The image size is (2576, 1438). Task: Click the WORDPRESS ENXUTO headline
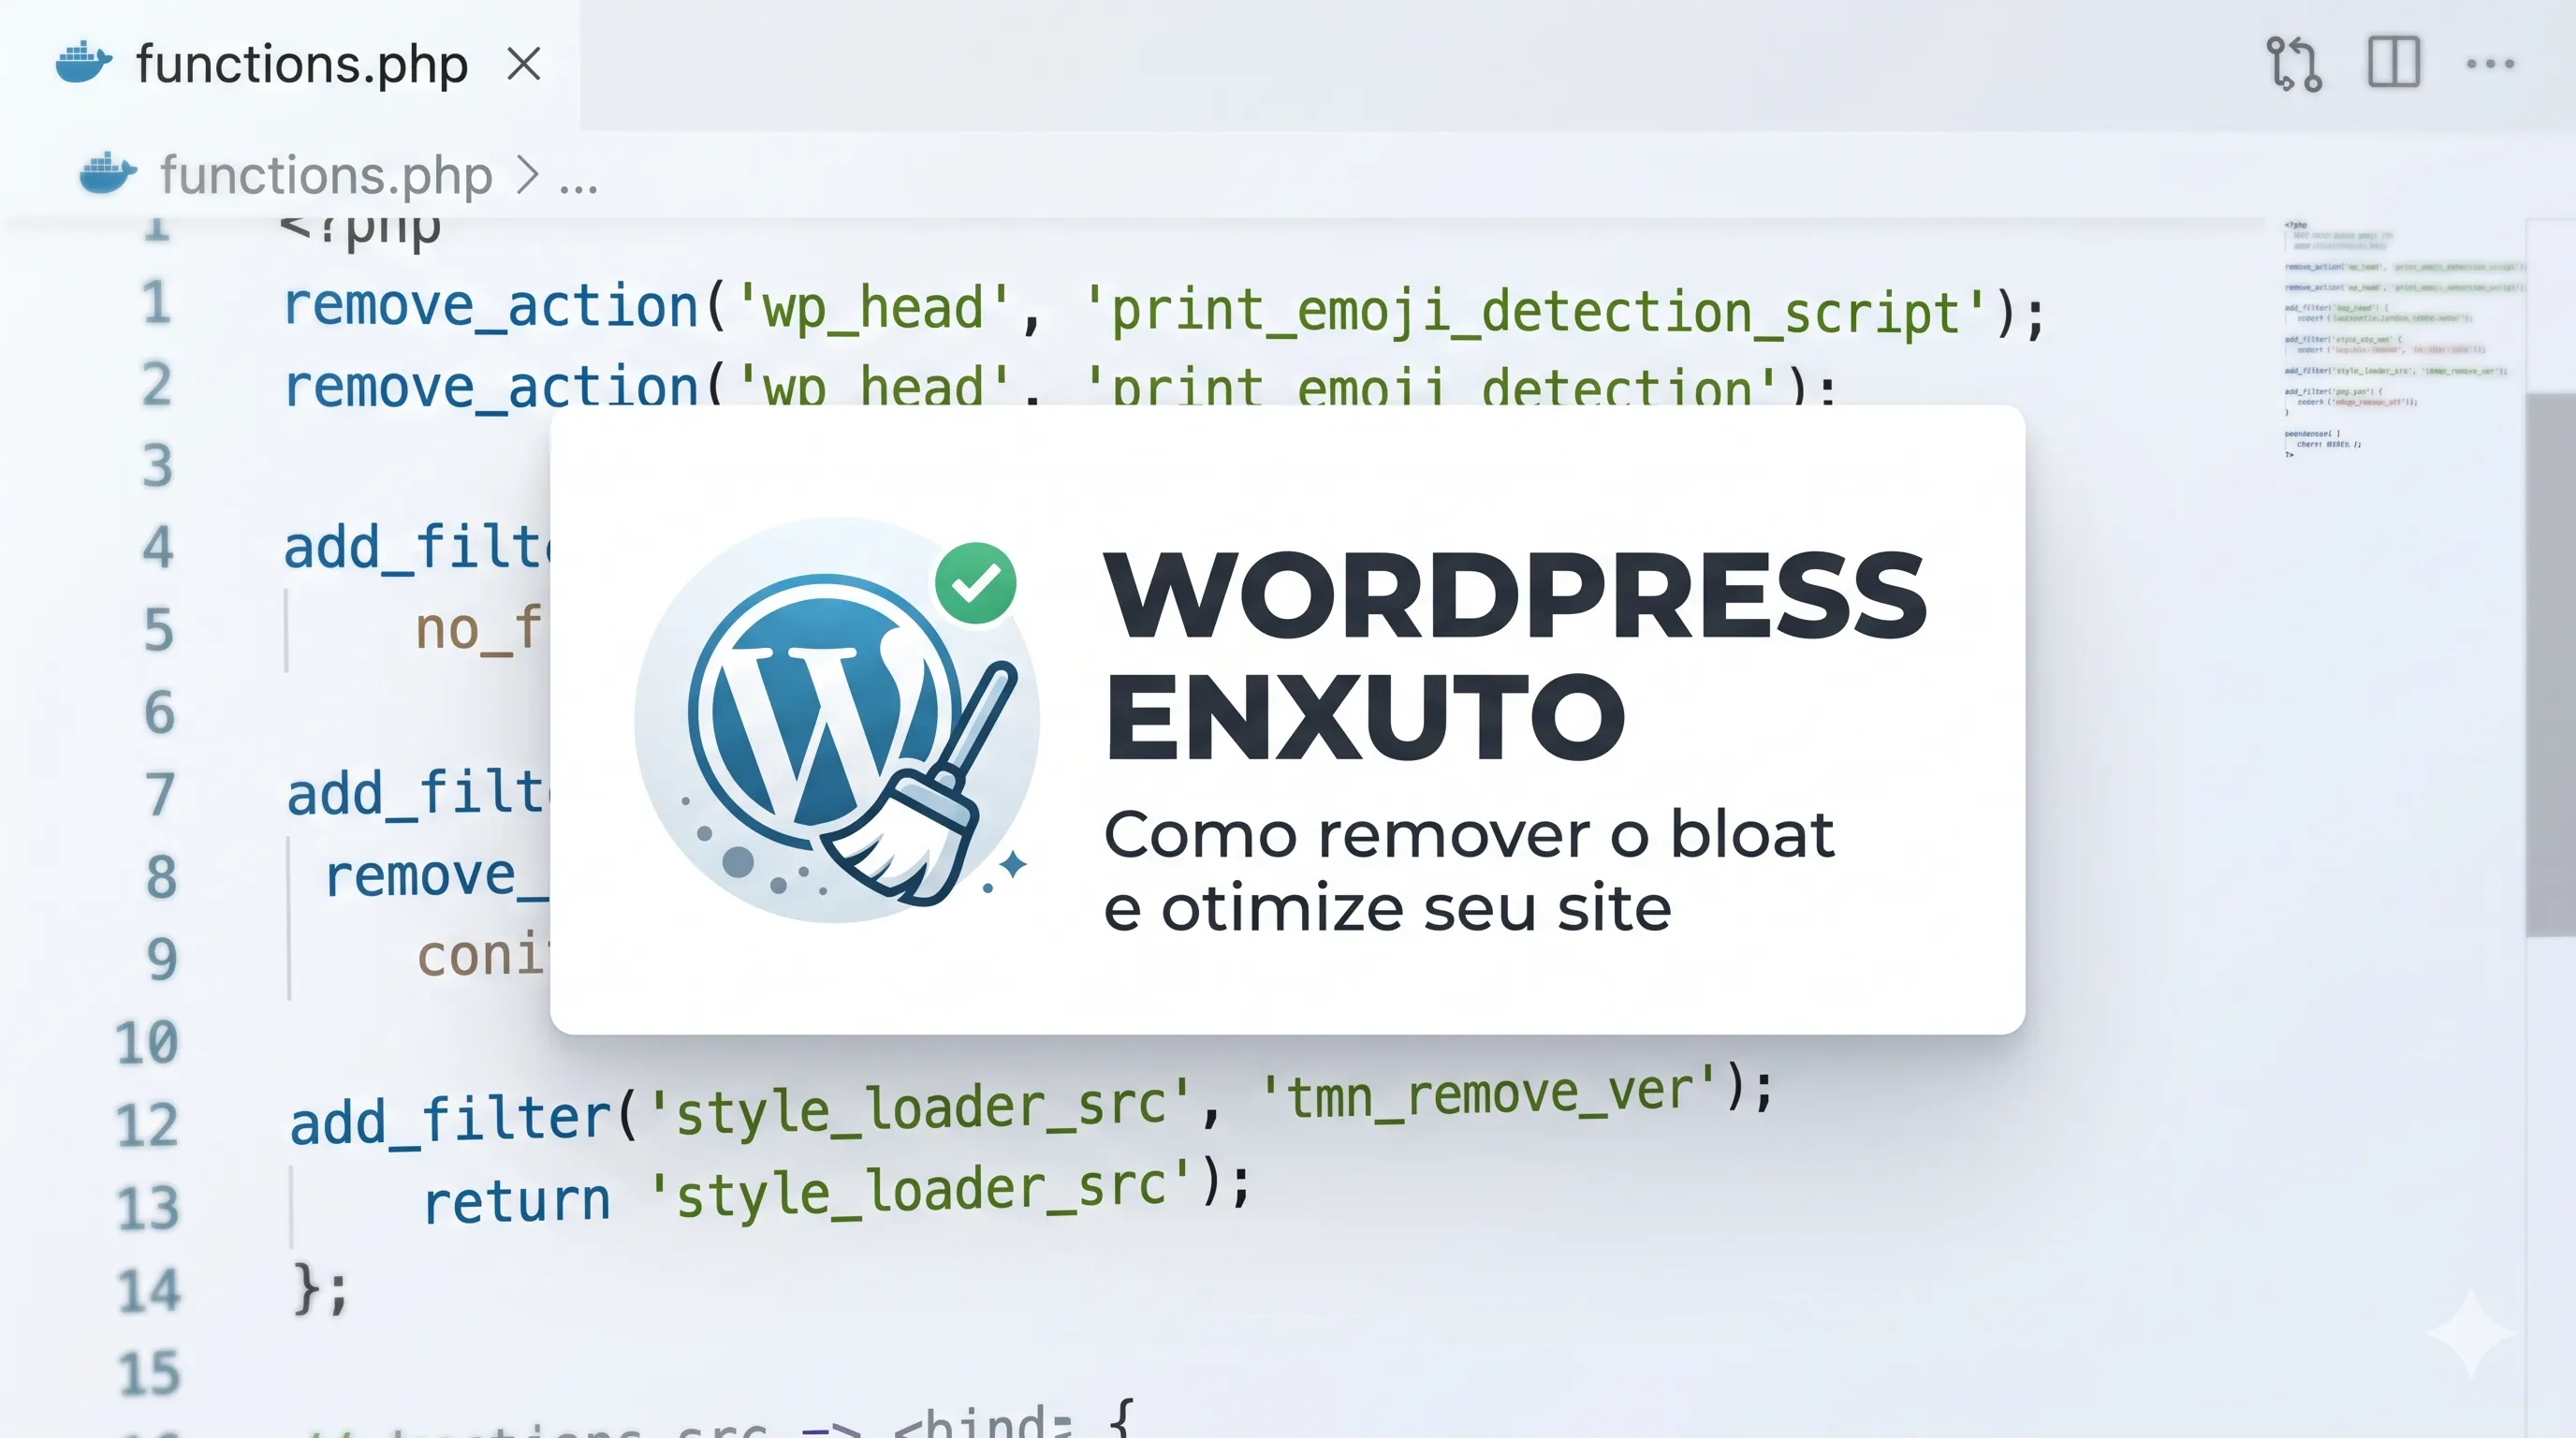point(1515,655)
